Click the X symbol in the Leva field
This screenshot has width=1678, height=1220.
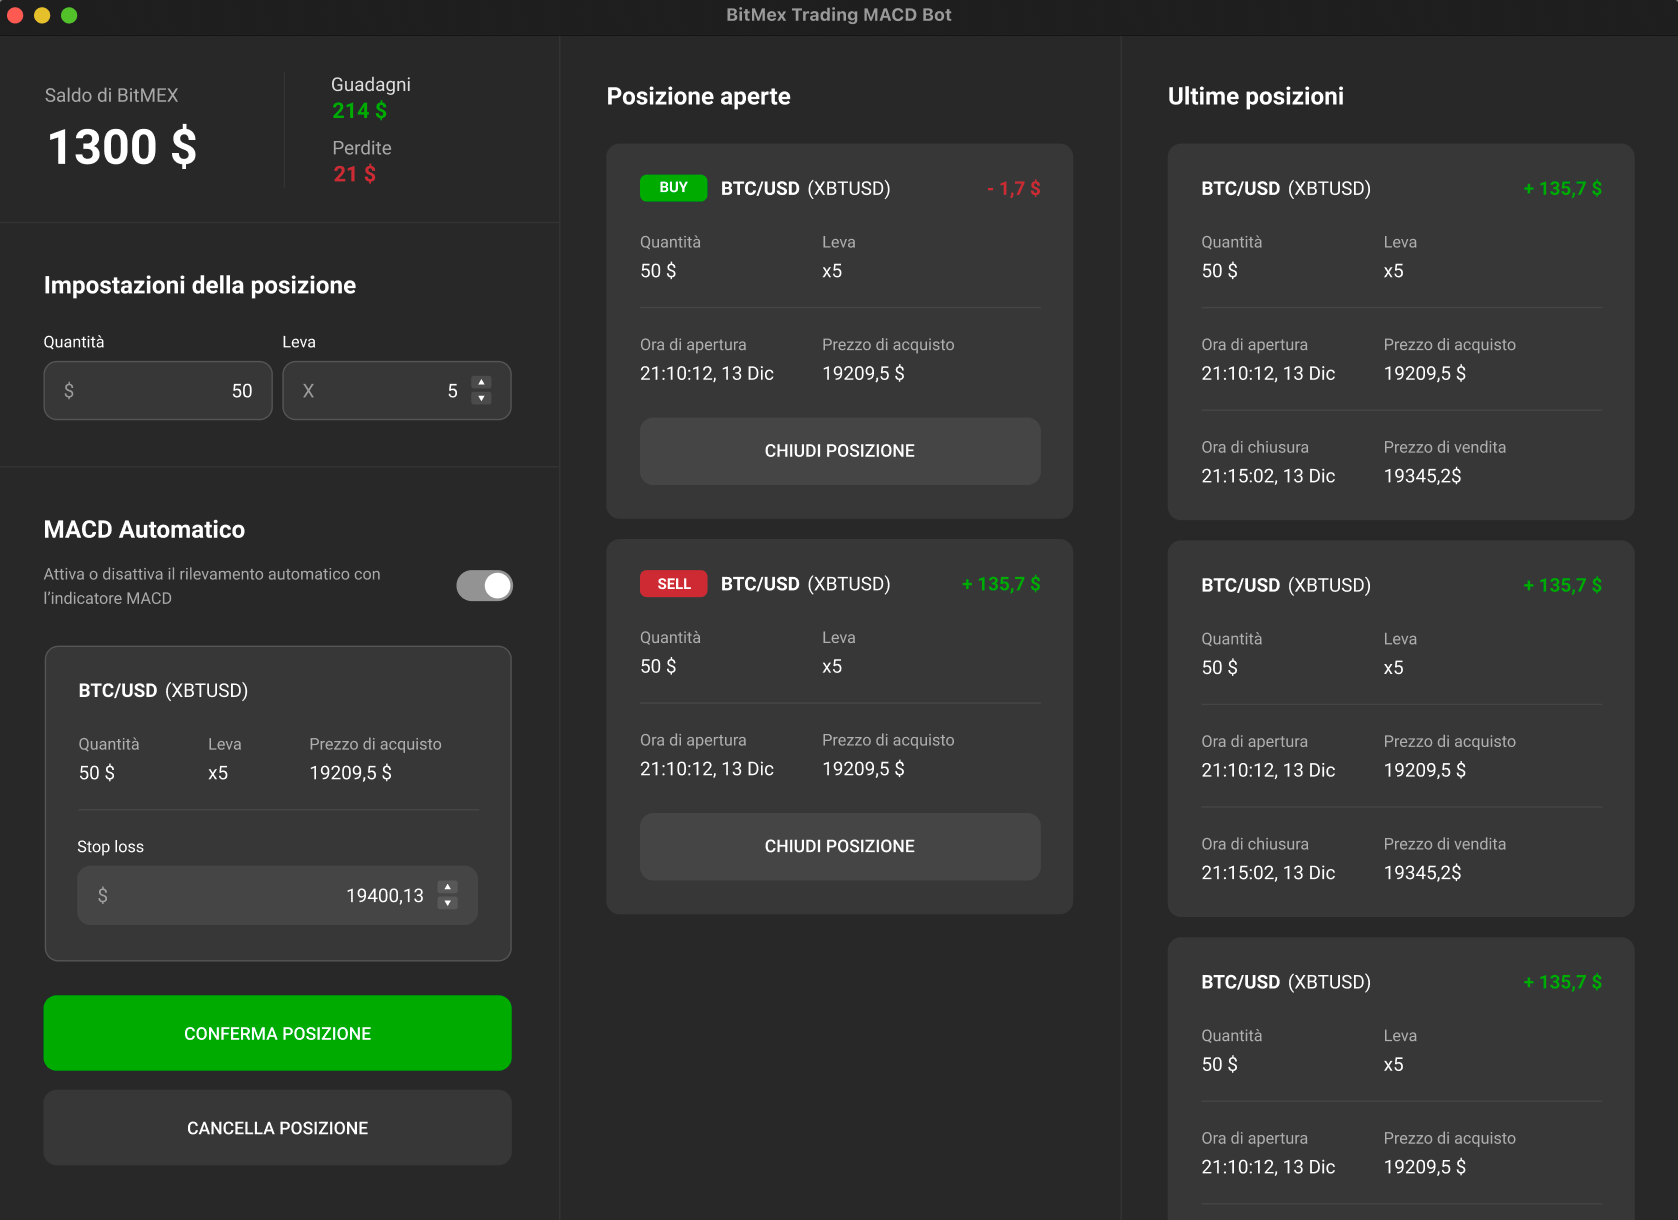pyautogui.click(x=308, y=391)
